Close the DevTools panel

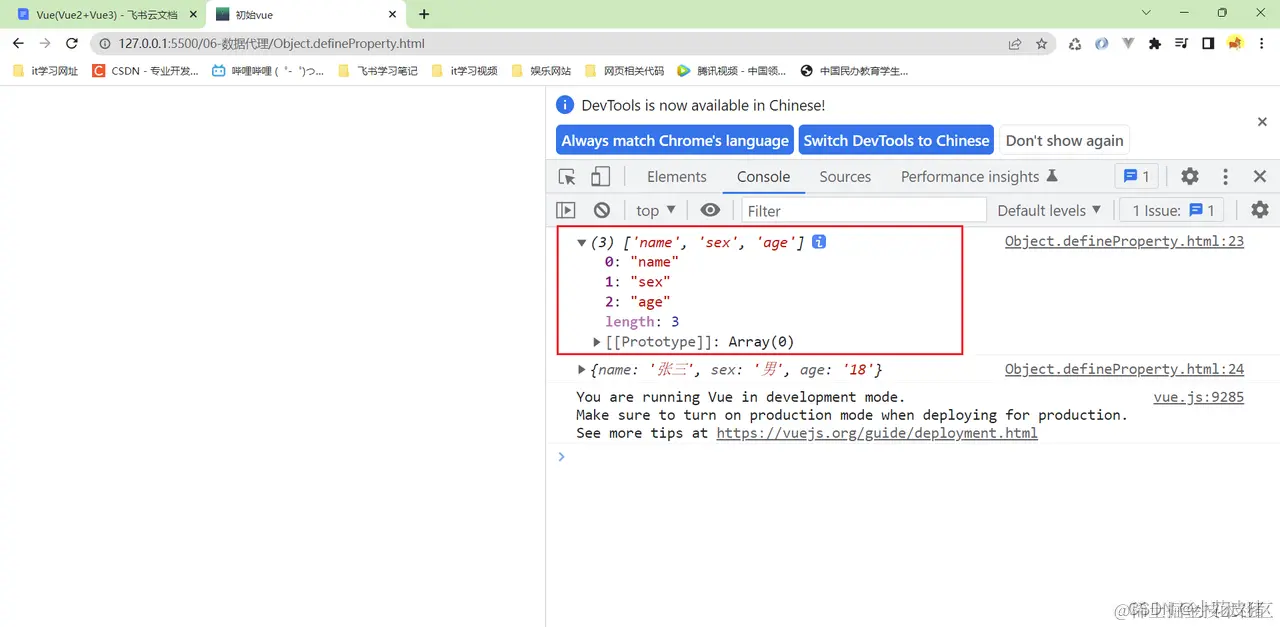[1260, 177]
